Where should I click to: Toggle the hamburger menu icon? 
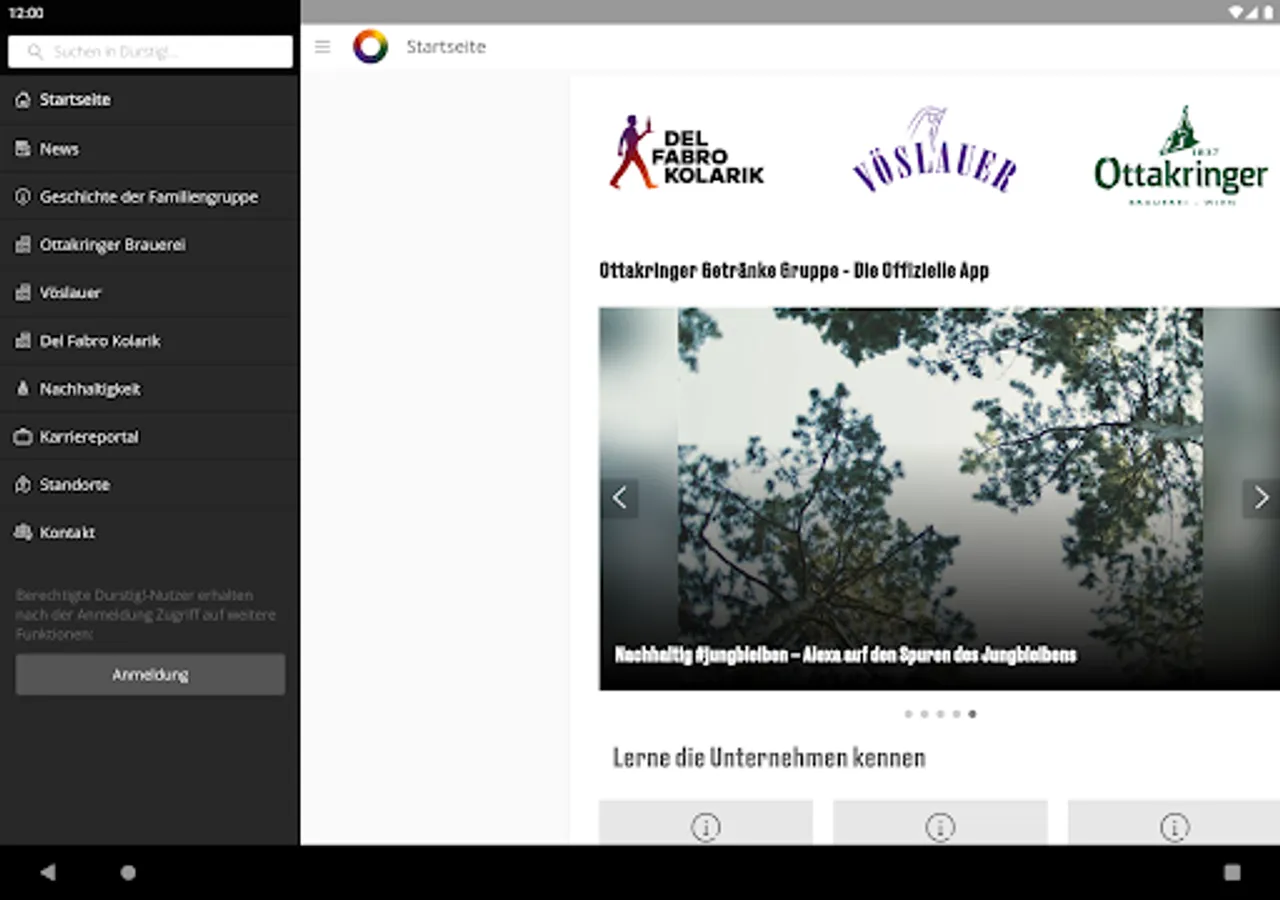tap(322, 47)
